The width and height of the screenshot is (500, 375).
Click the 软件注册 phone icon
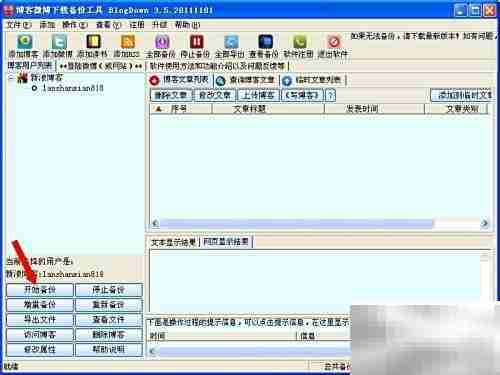coord(299,42)
